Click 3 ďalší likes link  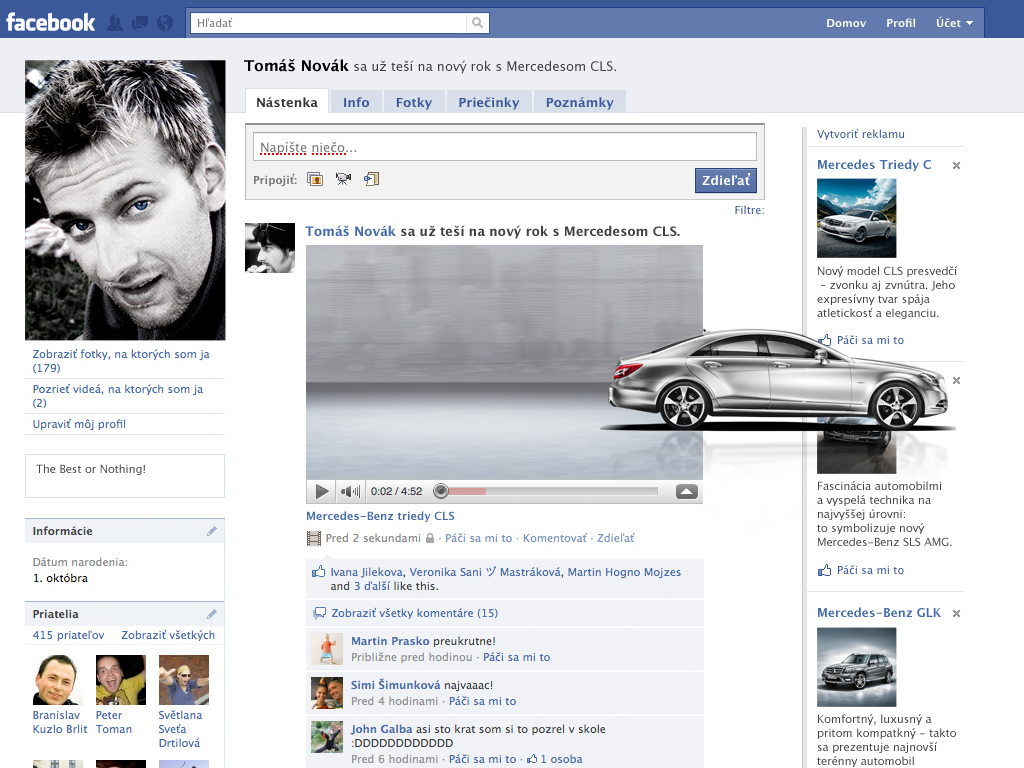(372, 586)
